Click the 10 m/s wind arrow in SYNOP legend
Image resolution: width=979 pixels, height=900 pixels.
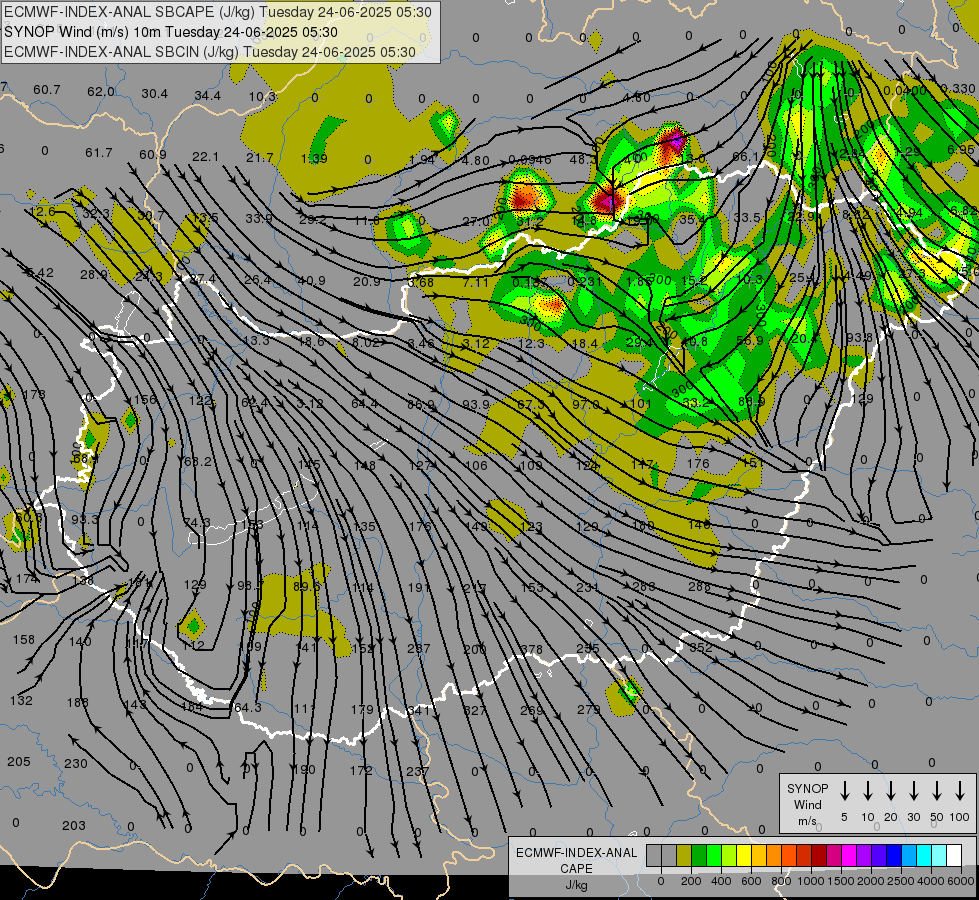coord(868,791)
